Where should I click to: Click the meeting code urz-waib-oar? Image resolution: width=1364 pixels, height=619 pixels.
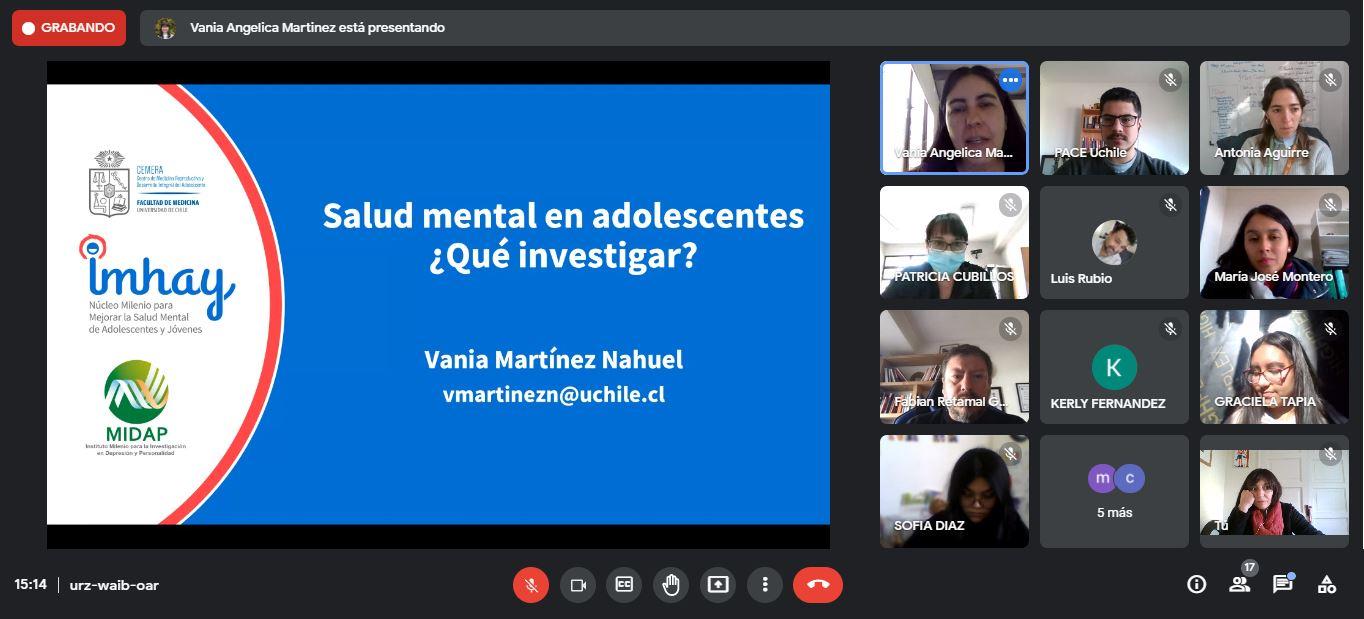click(x=114, y=585)
